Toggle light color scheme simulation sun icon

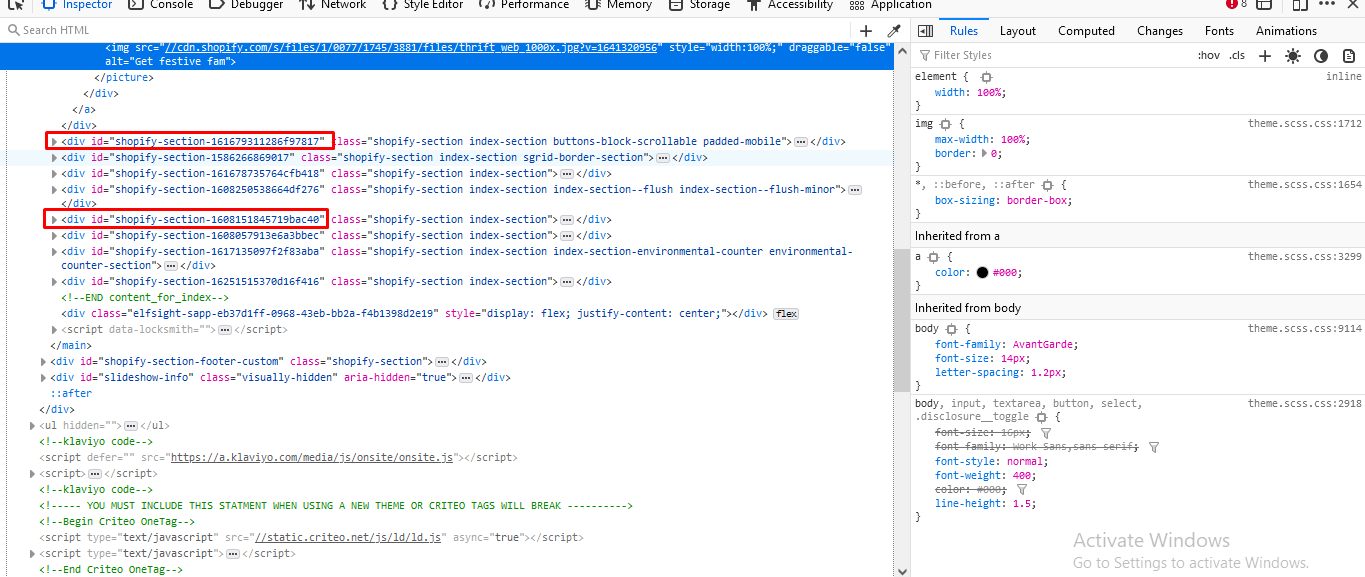click(x=1293, y=56)
